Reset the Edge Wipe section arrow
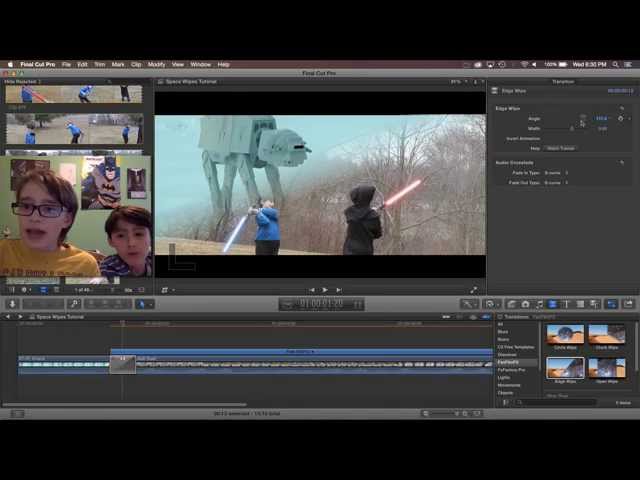The image size is (640, 480). (622, 109)
